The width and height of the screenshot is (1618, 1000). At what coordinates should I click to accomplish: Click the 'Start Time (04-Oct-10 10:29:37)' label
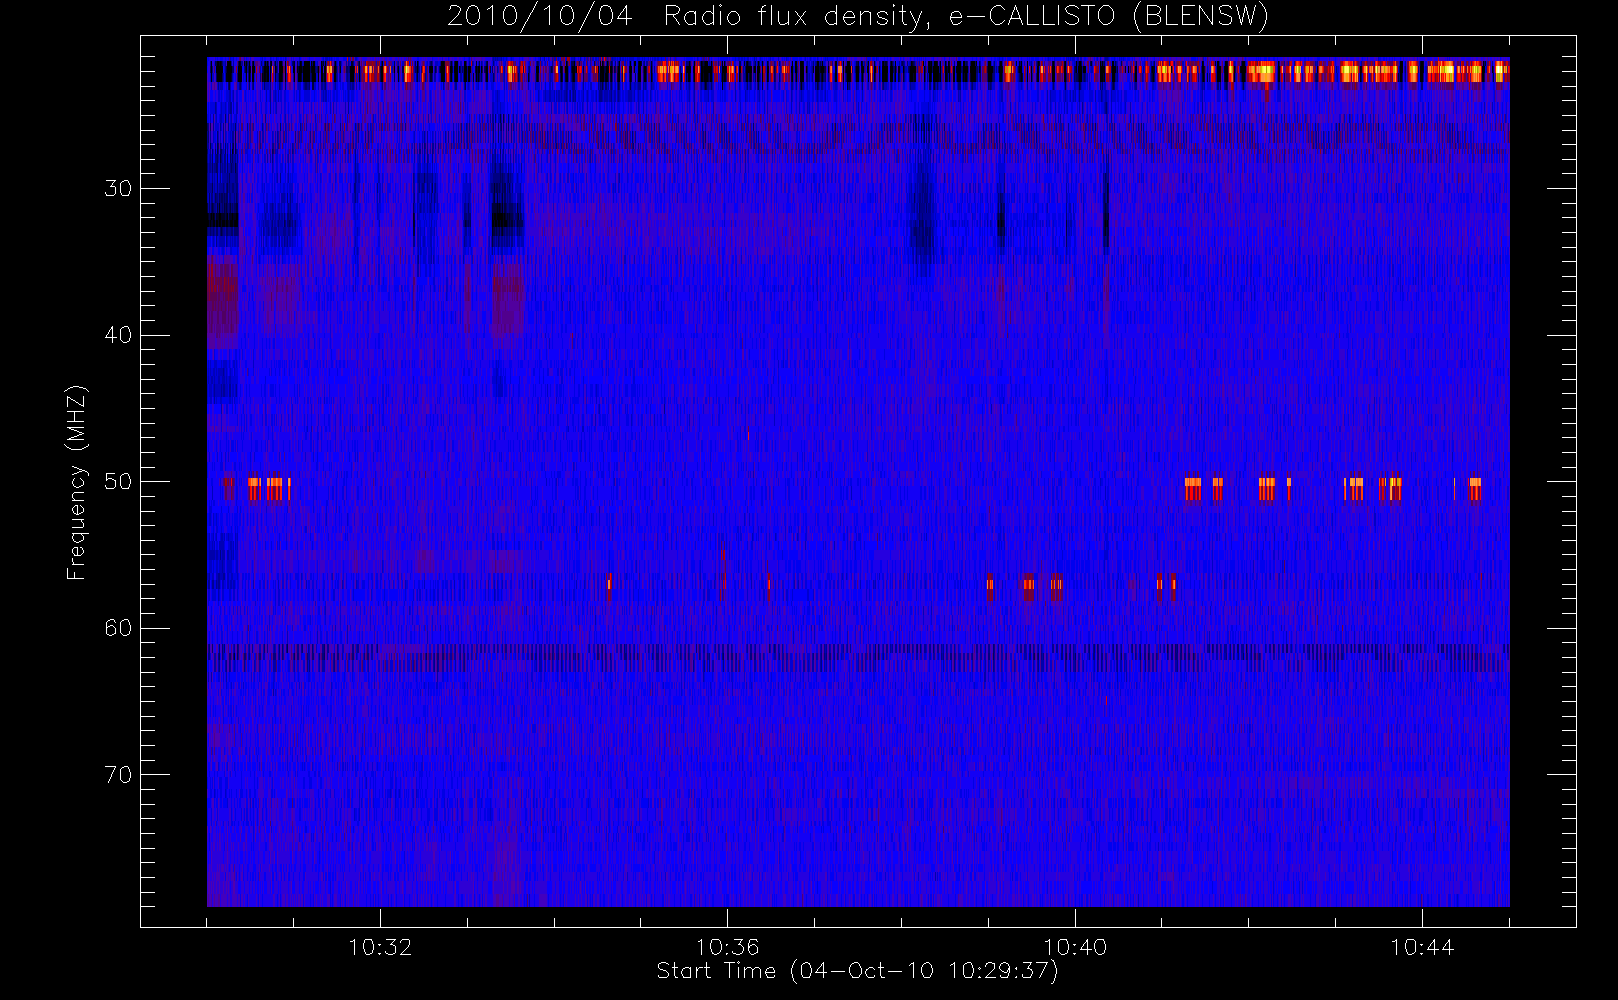[x=857, y=971]
